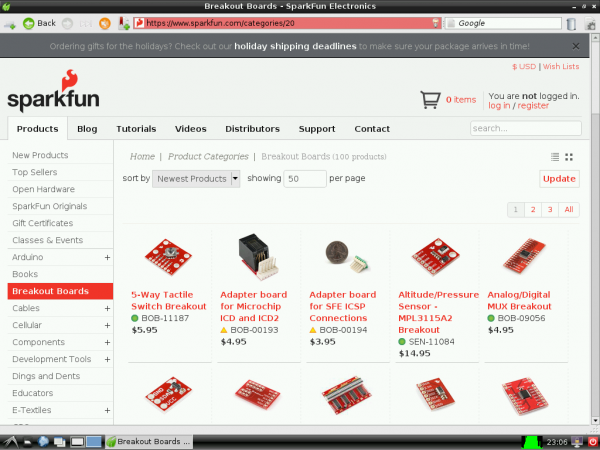Switch to grid view icon
The height and width of the screenshot is (450, 600).
[569, 157]
